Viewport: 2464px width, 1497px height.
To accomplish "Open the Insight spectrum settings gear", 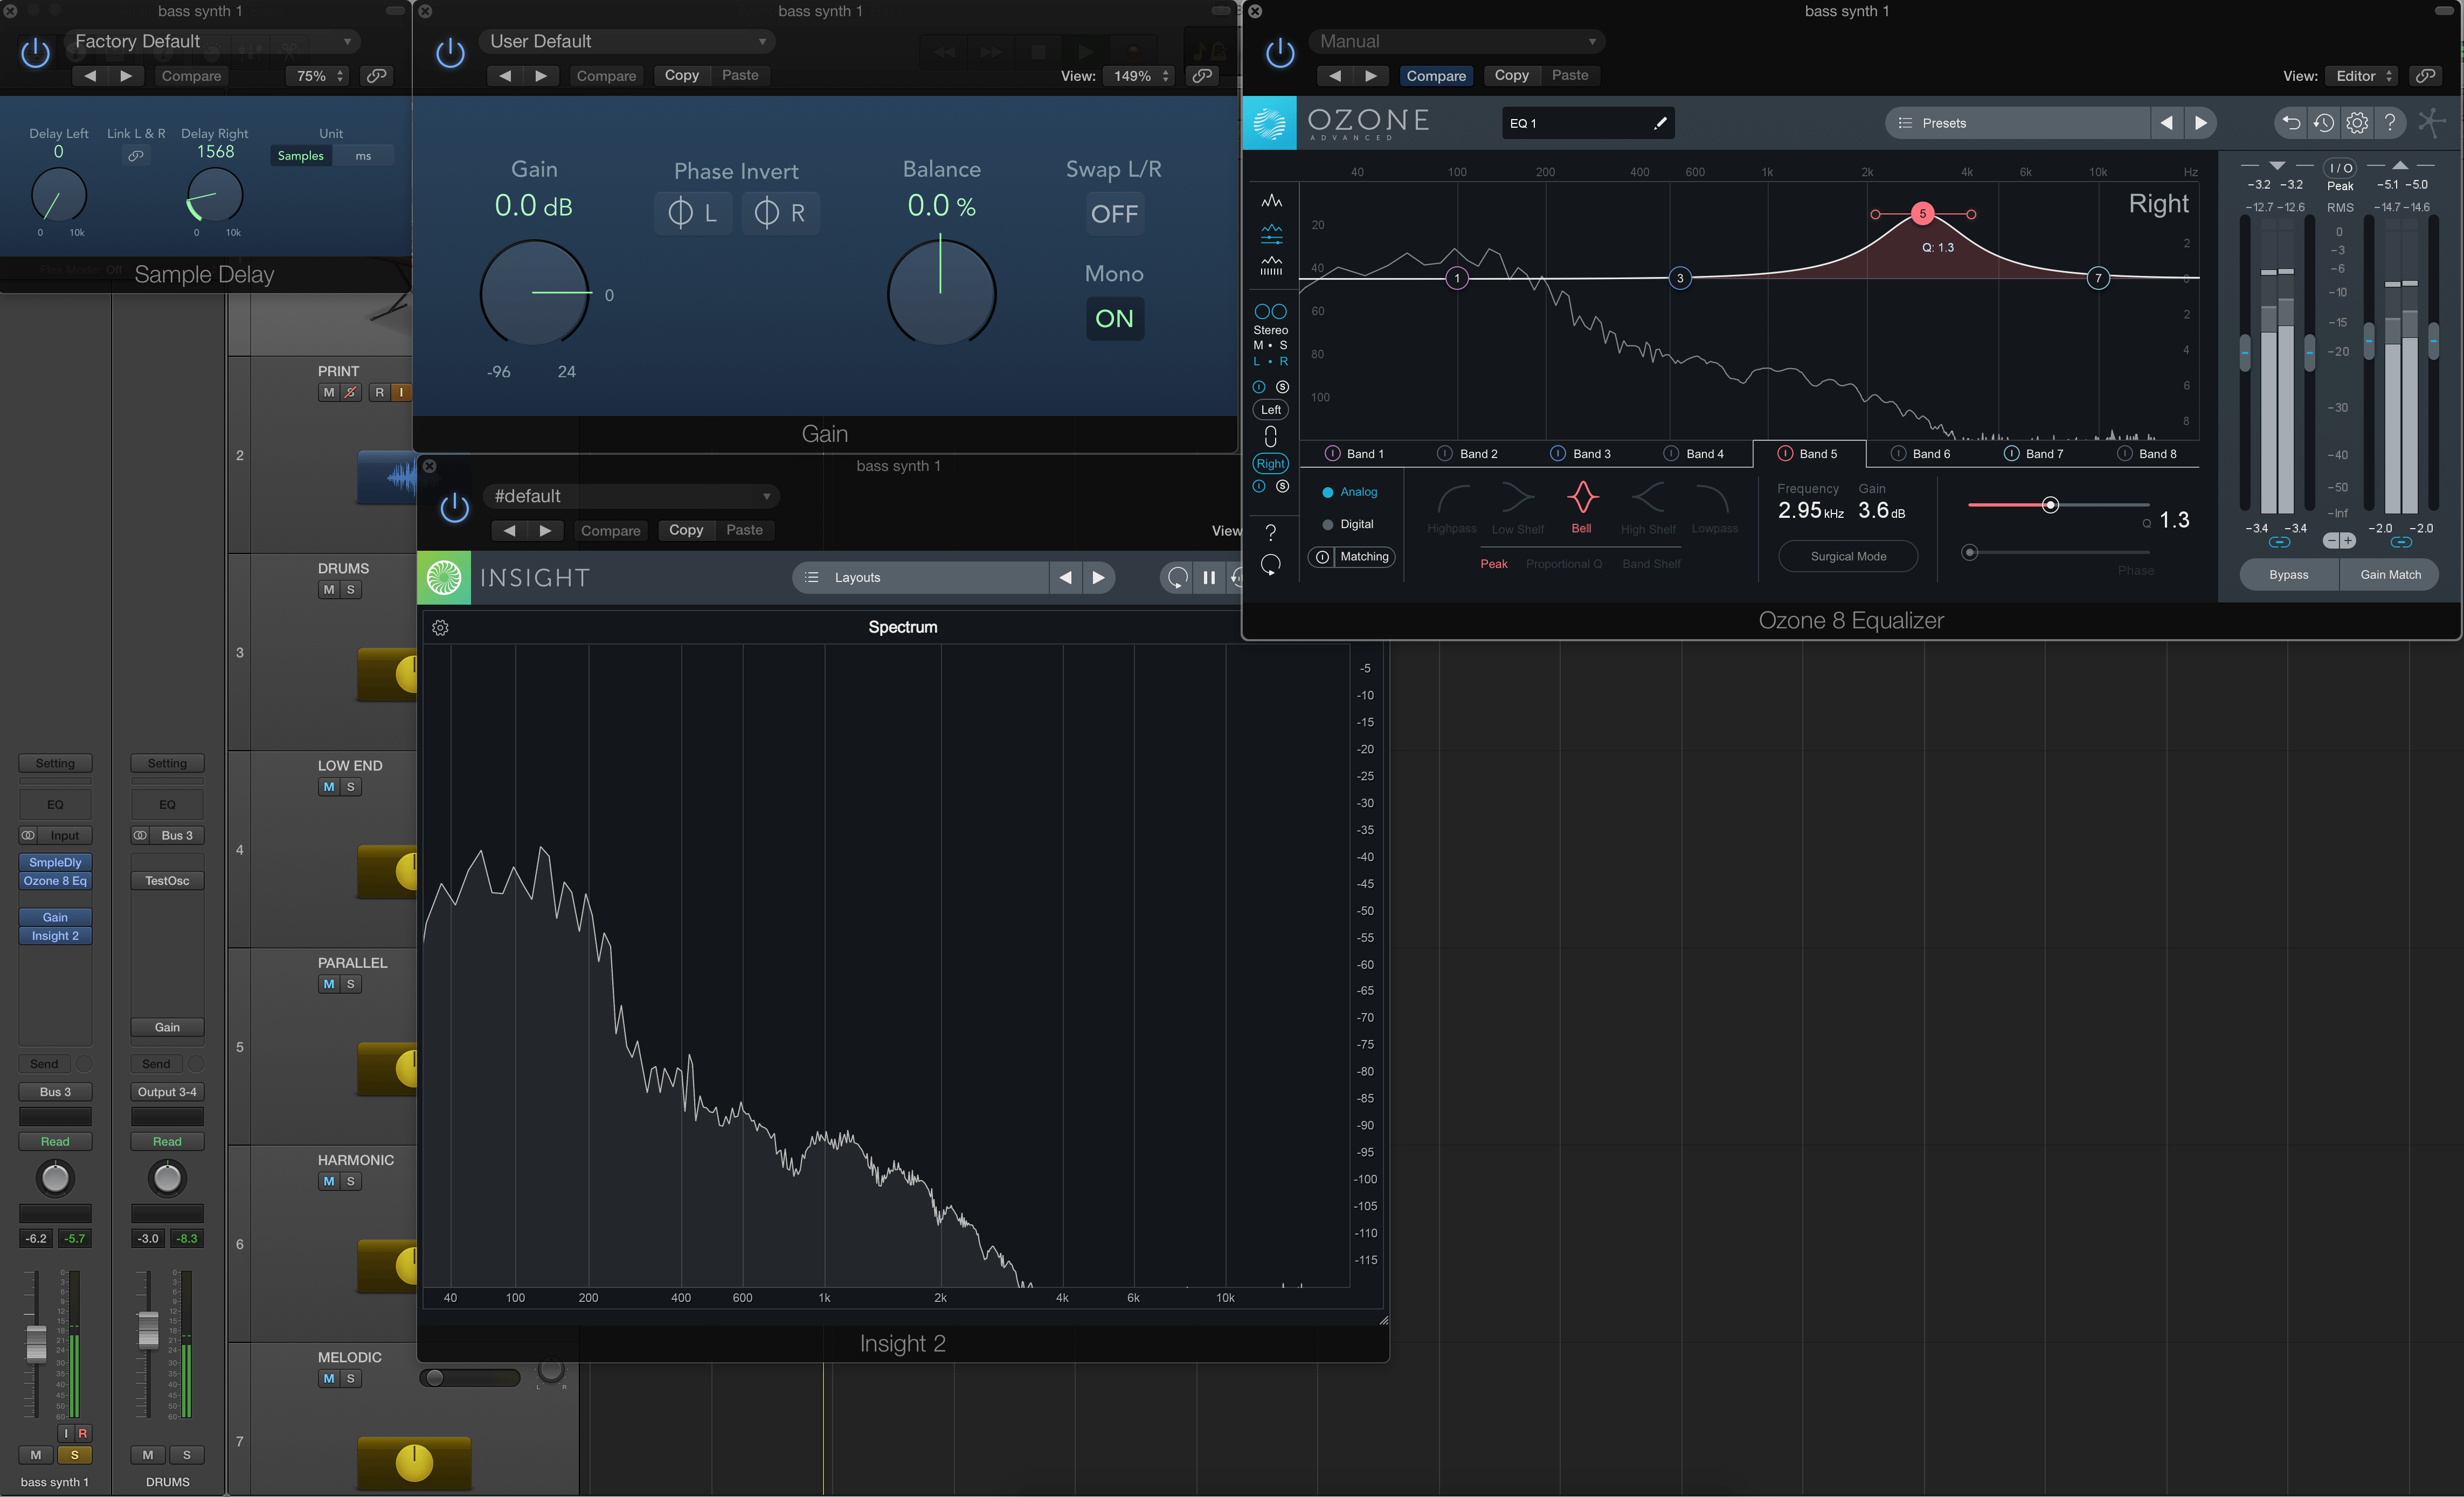I will (440, 627).
